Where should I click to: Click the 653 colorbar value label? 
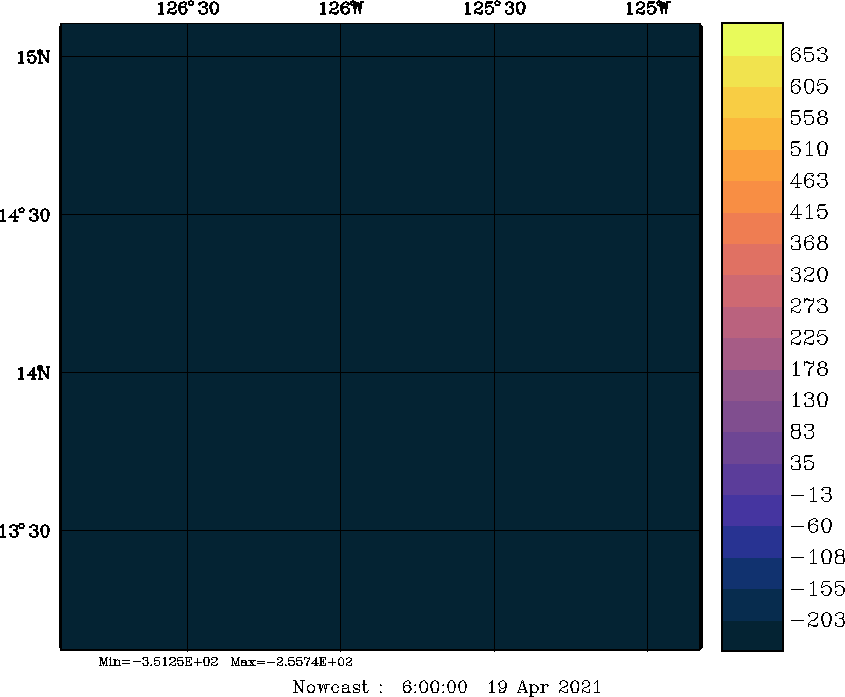click(809, 55)
